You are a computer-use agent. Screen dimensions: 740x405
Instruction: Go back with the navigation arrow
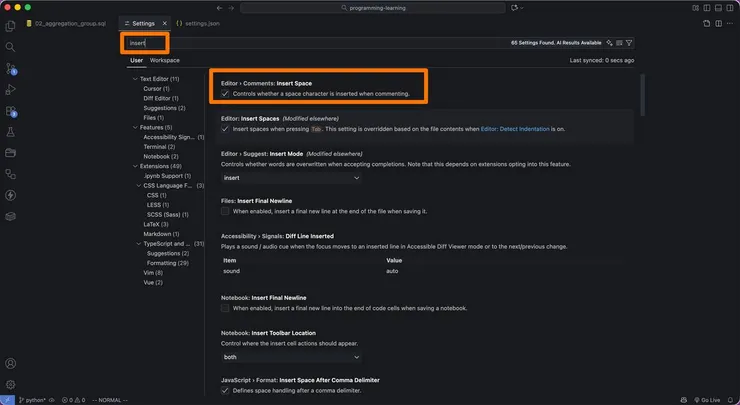pos(219,8)
